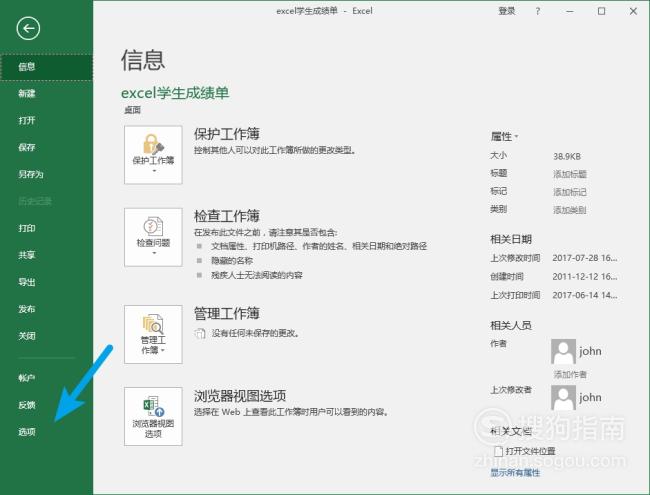This screenshot has height=495, width=650.
Task: Click 登录 sign-in link
Action: click(507, 11)
